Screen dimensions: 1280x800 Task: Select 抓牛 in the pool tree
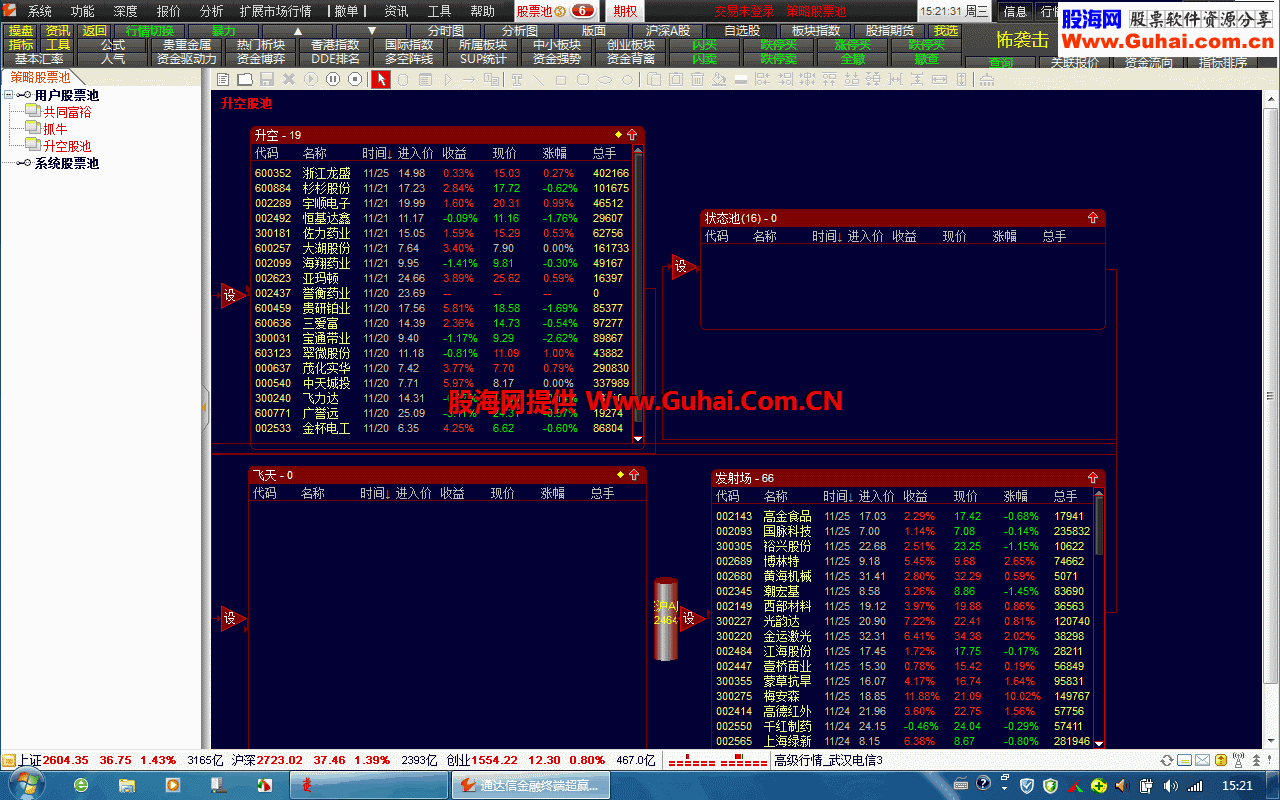(x=55, y=129)
